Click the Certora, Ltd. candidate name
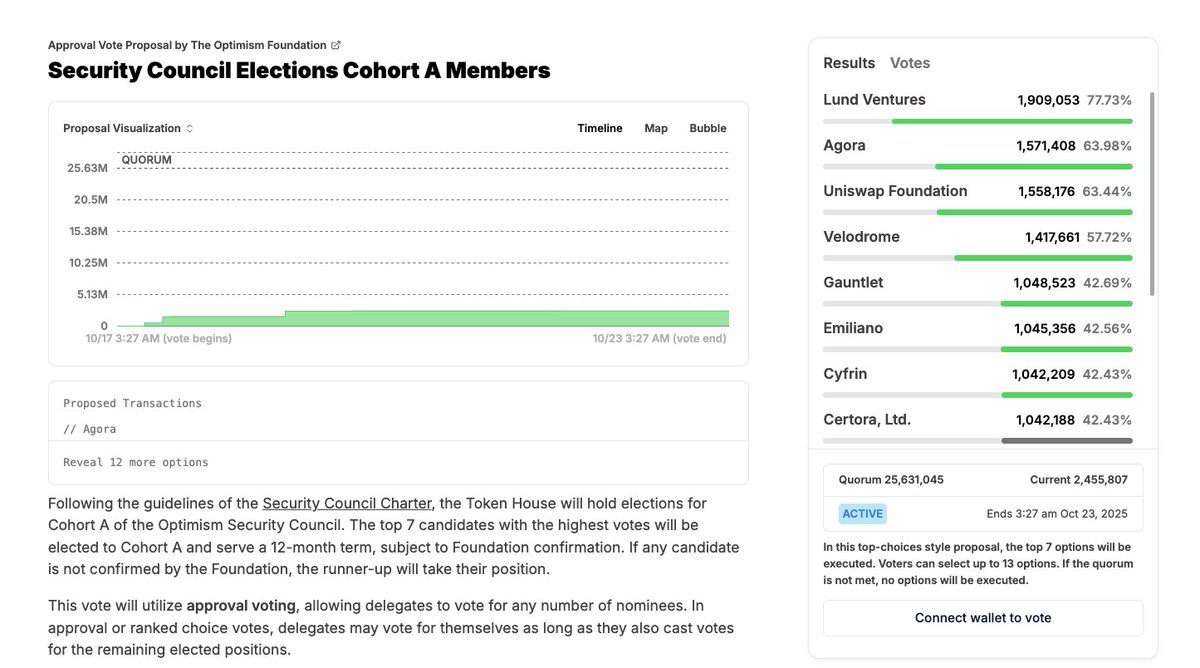 867,419
